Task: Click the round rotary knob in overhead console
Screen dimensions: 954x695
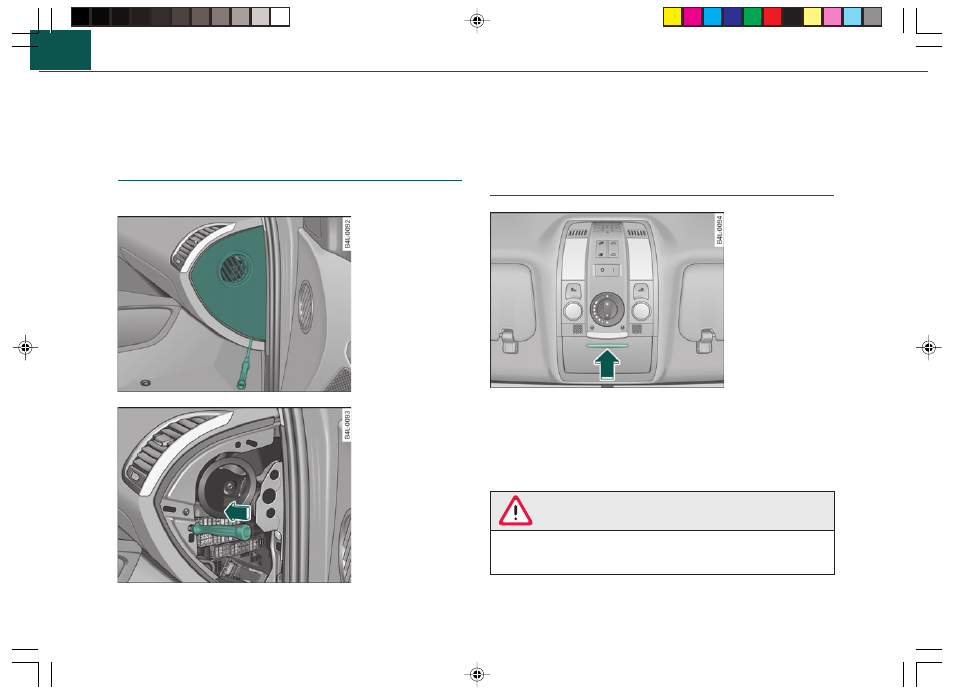Action: 607,309
